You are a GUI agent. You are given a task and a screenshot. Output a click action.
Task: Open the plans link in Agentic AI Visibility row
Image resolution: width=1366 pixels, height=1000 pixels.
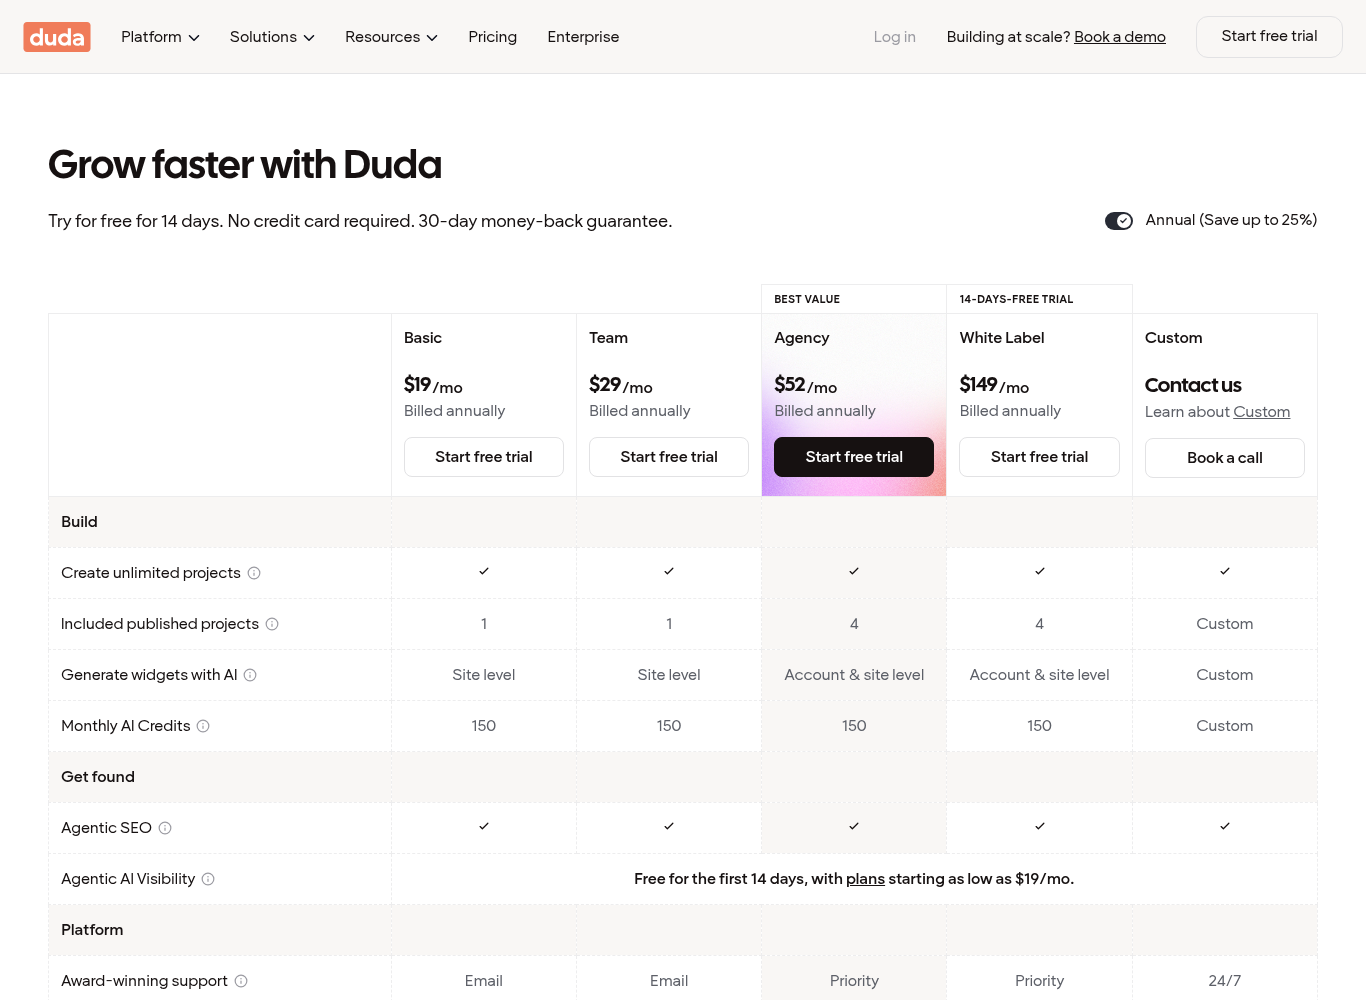pos(865,879)
